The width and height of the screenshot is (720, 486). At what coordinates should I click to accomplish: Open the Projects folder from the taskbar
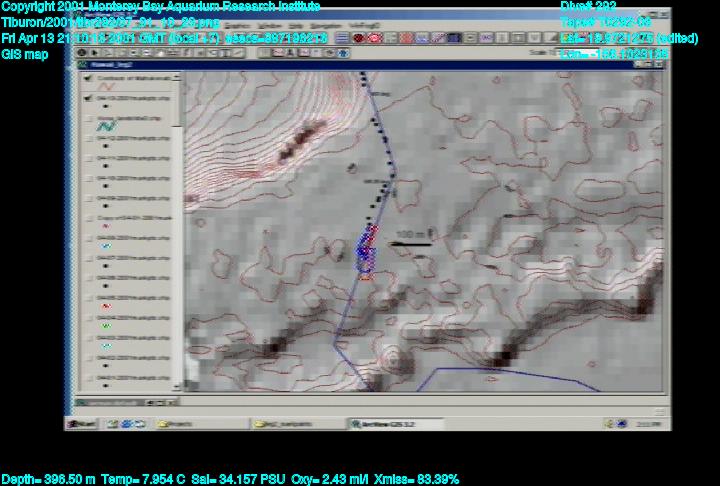(x=176, y=424)
